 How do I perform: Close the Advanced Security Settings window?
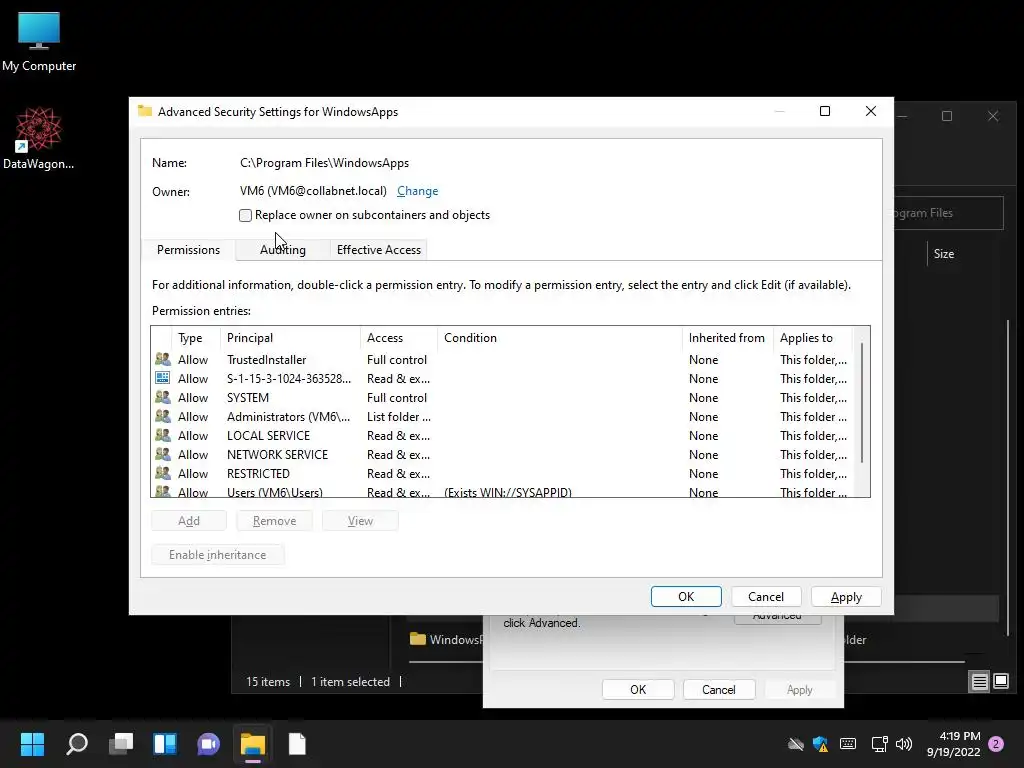tap(871, 112)
